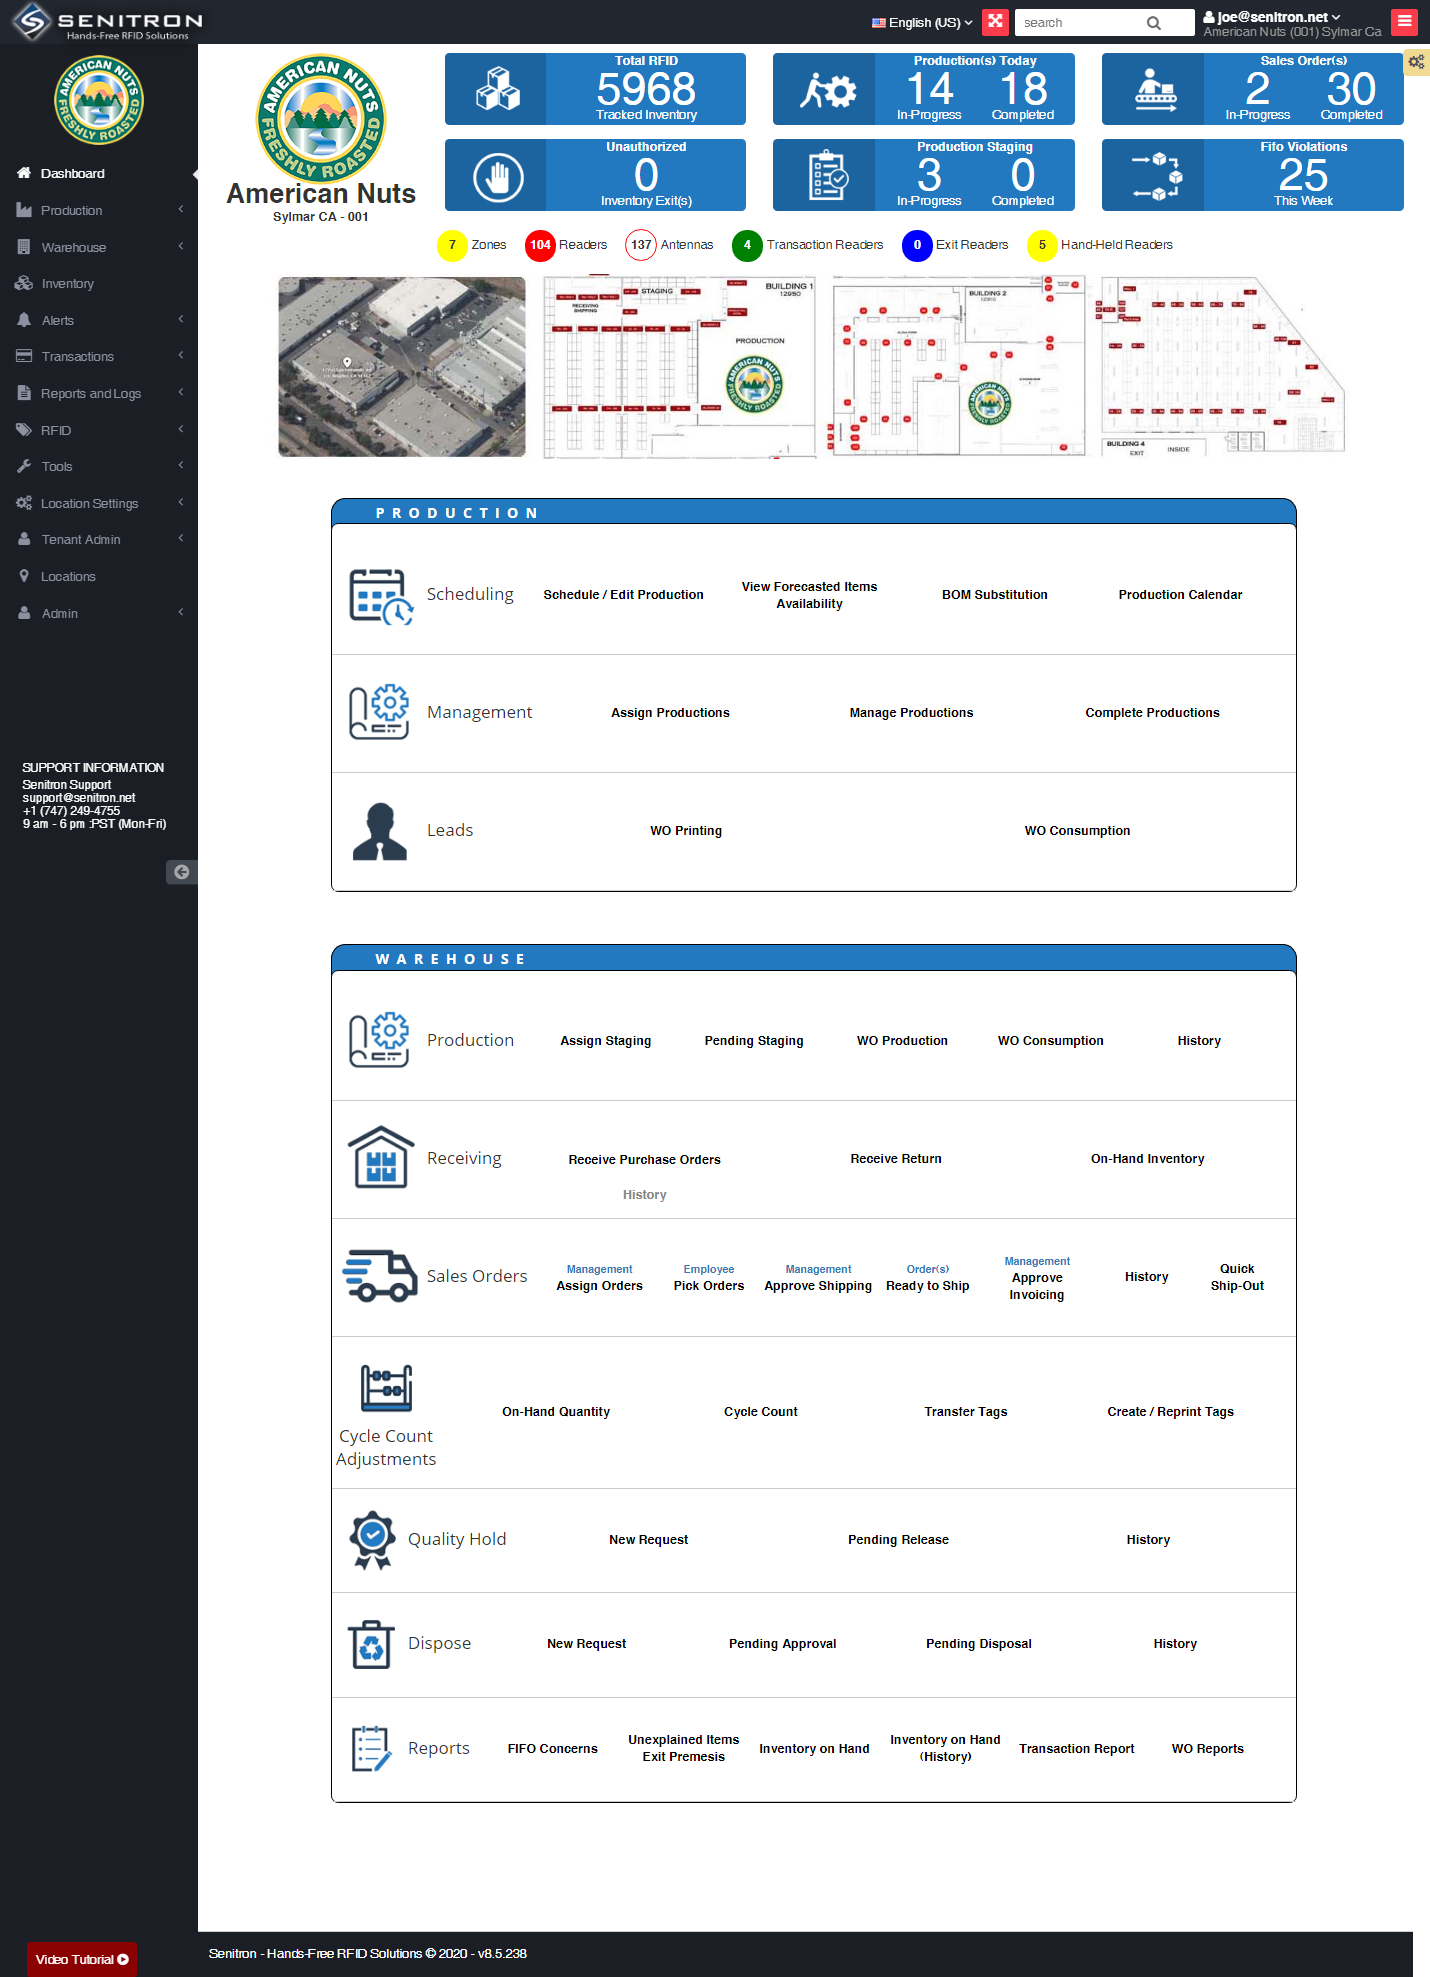The image size is (1430, 1977).
Task: Click the green Transaction Readers badge
Action: click(x=747, y=245)
